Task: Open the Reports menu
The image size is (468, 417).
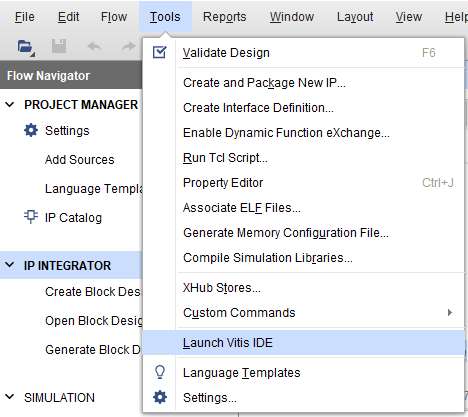Action: point(225,17)
